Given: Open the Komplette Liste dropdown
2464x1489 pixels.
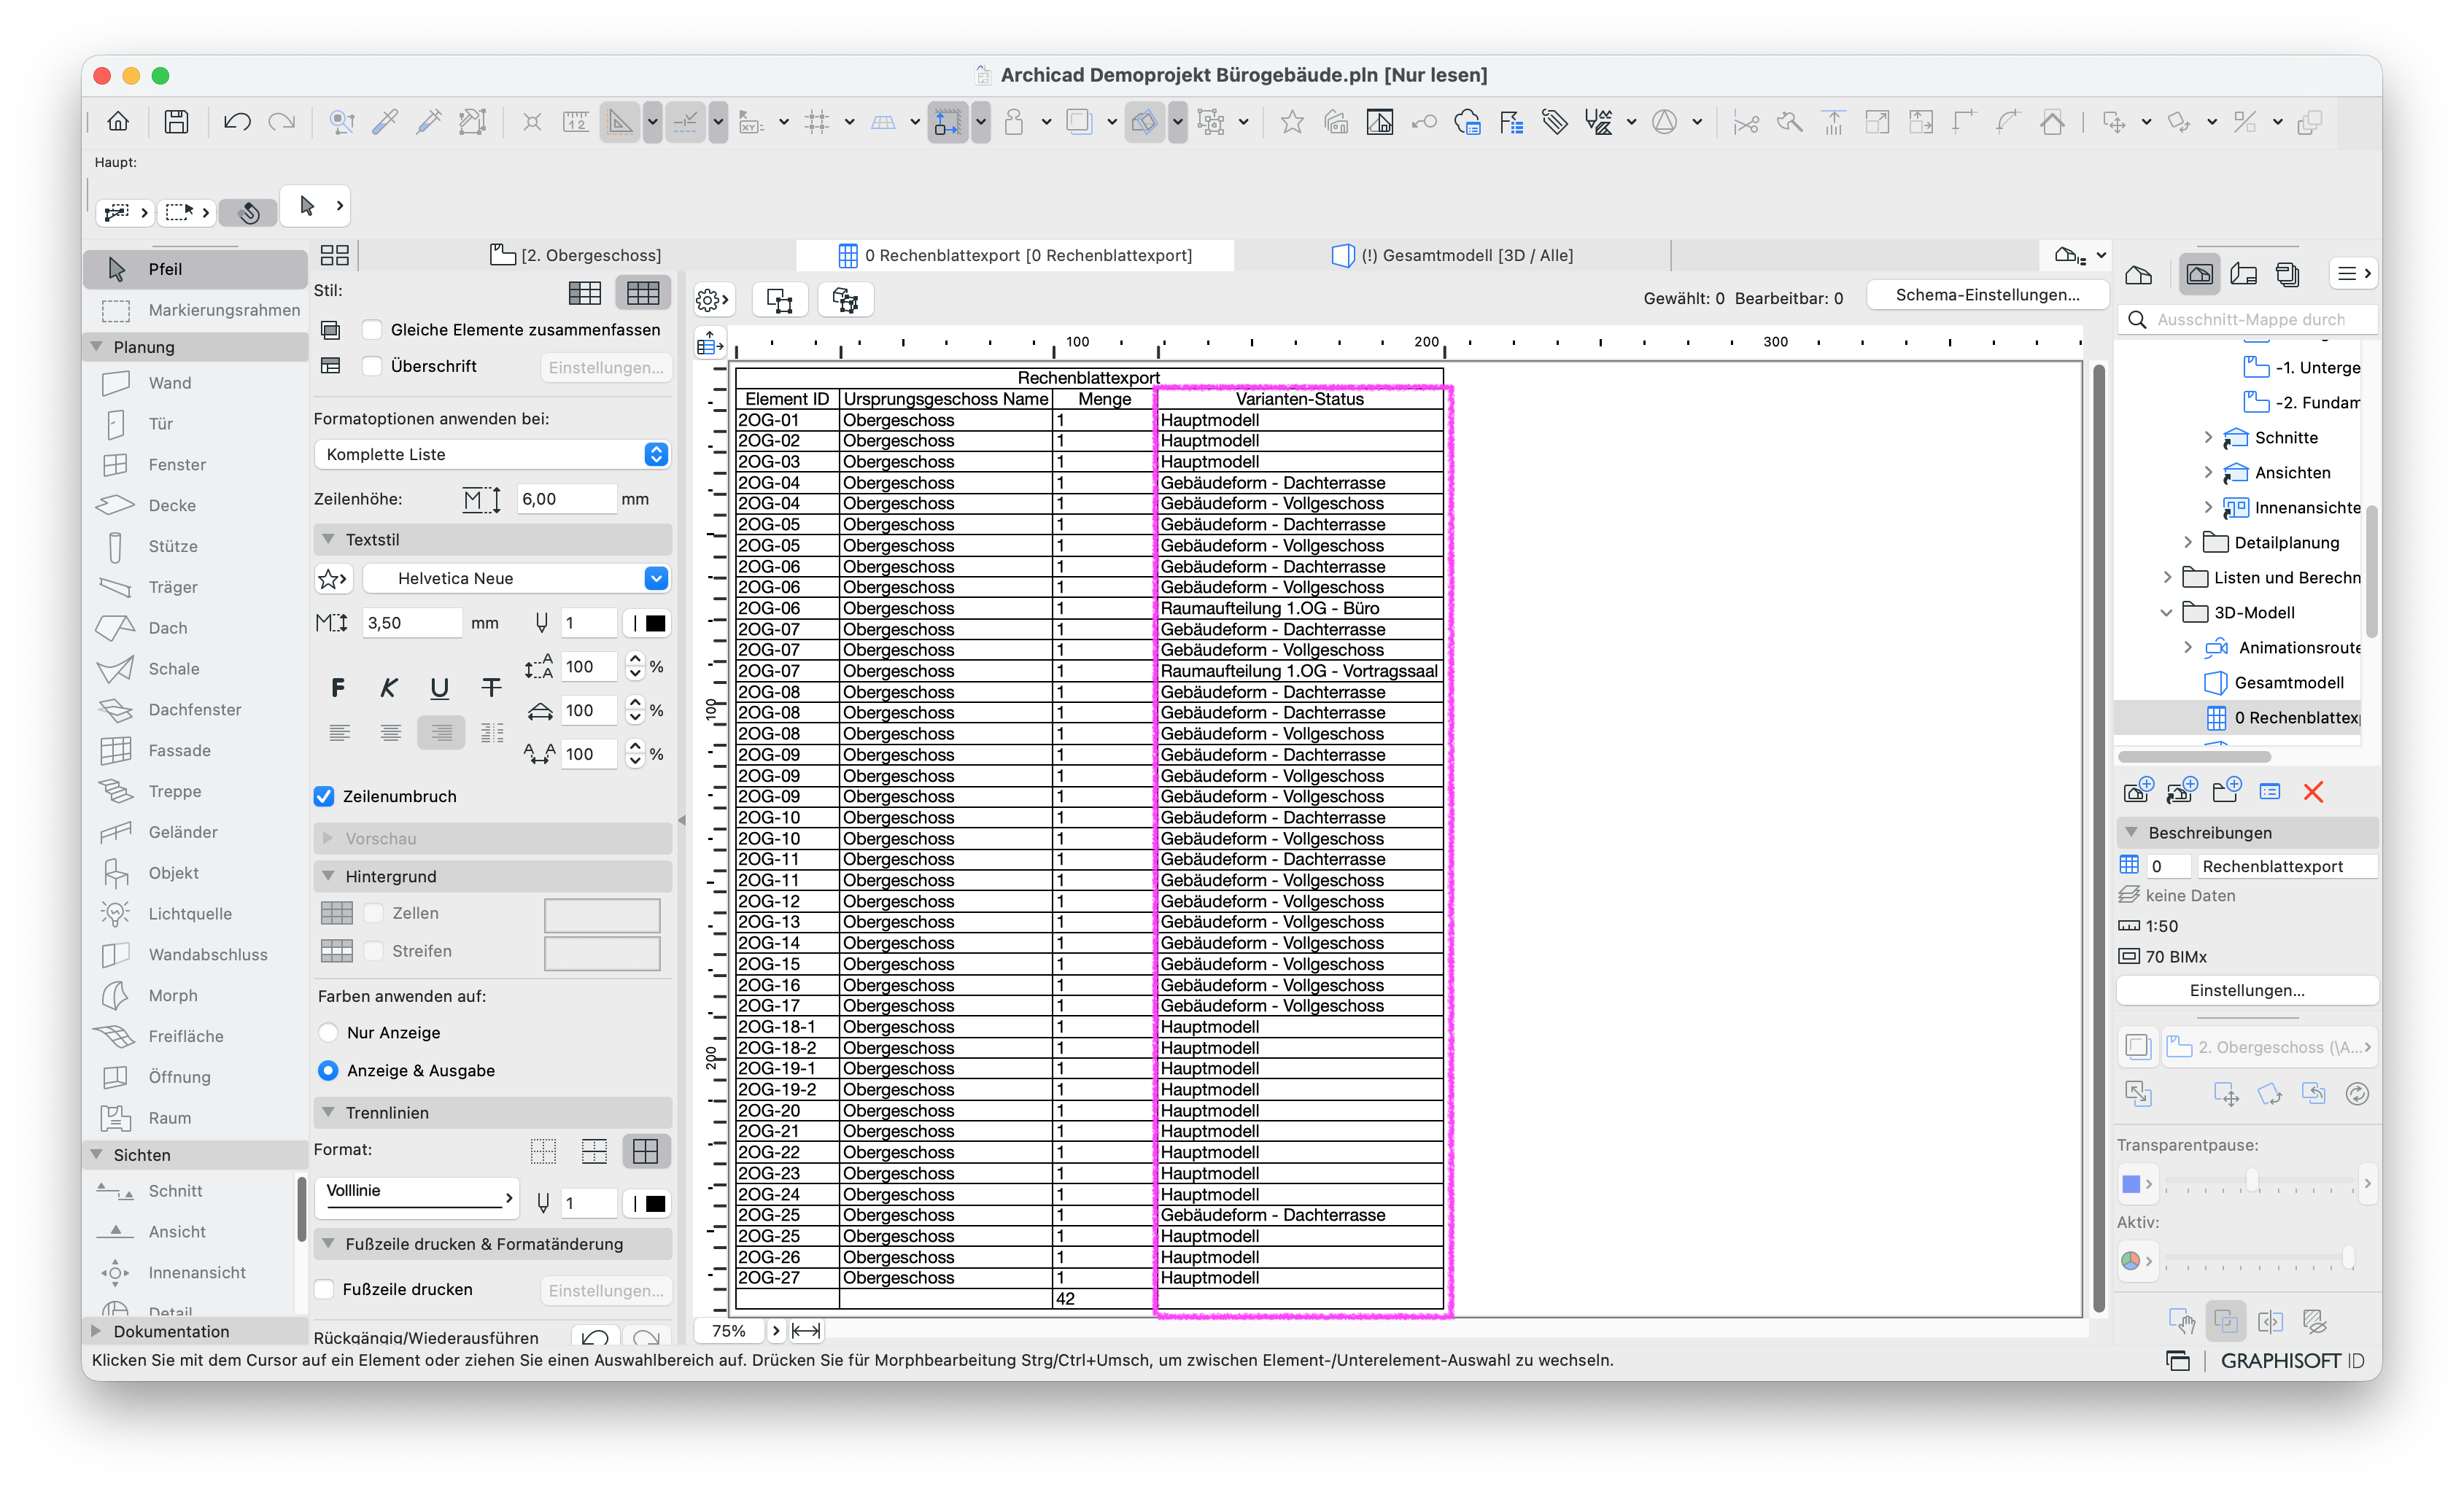Looking at the screenshot, I should (x=492, y=454).
